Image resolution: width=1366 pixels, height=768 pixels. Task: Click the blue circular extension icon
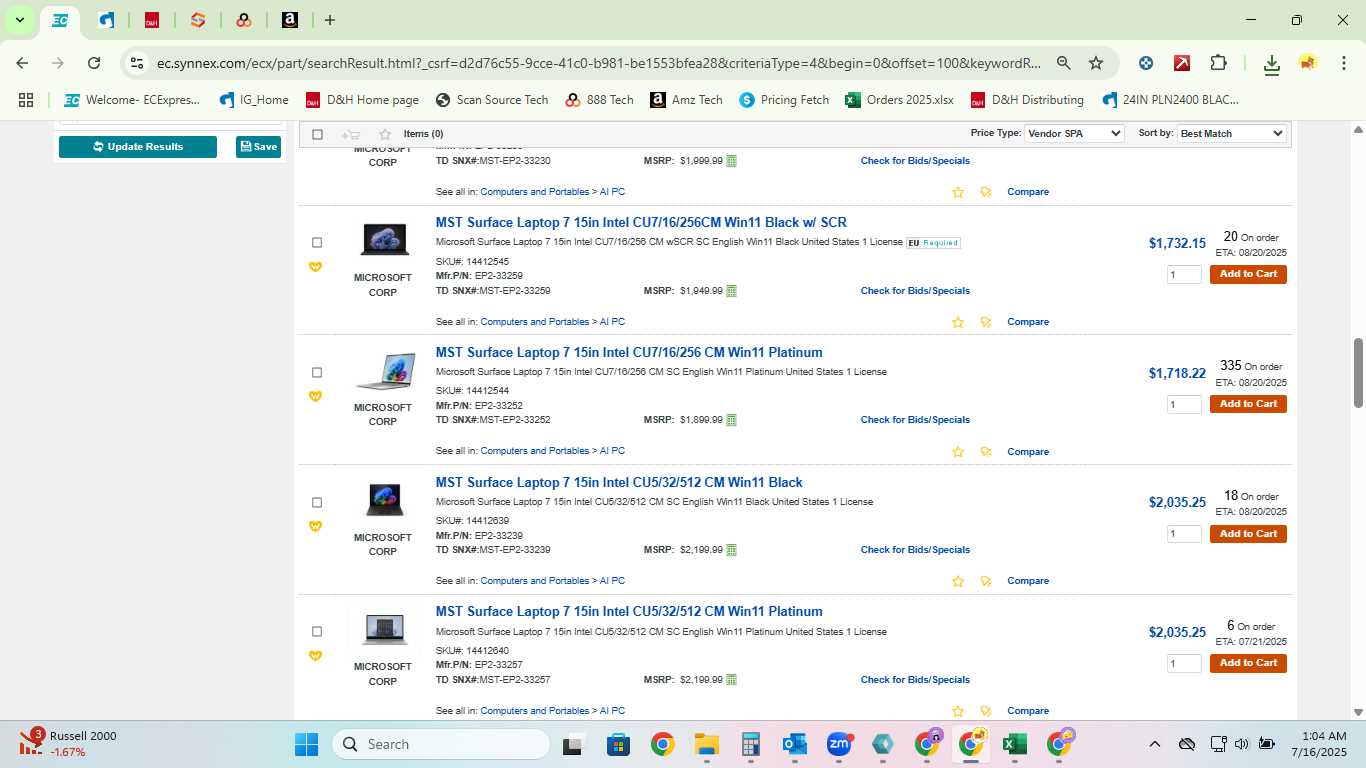click(1146, 63)
